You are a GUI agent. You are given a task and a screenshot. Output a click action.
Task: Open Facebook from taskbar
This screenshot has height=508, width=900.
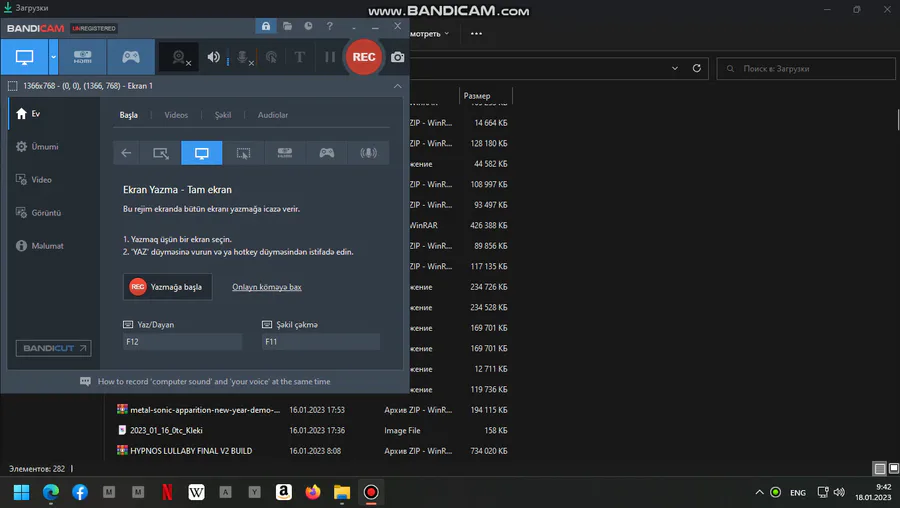80,493
